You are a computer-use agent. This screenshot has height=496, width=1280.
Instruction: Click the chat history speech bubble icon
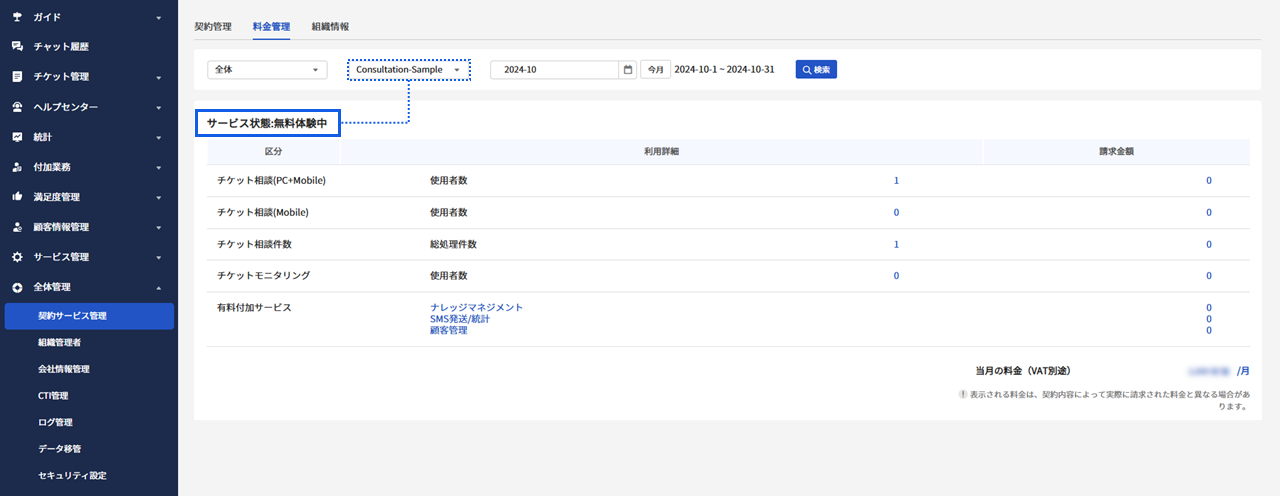17,47
